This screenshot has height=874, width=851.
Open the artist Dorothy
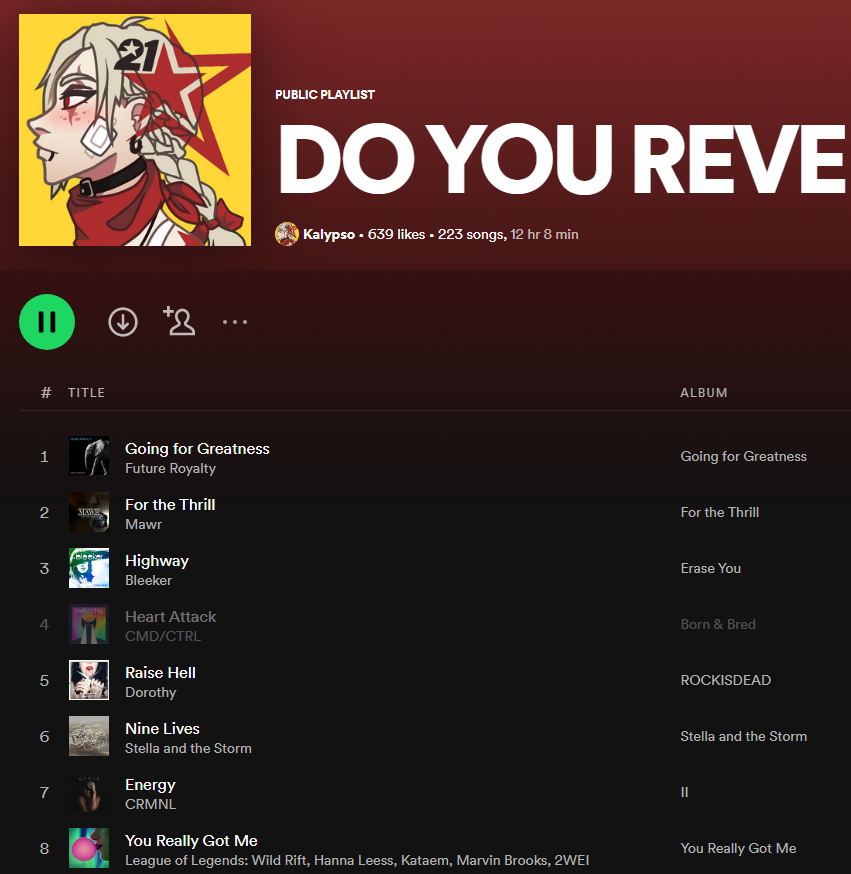tap(150, 692)
